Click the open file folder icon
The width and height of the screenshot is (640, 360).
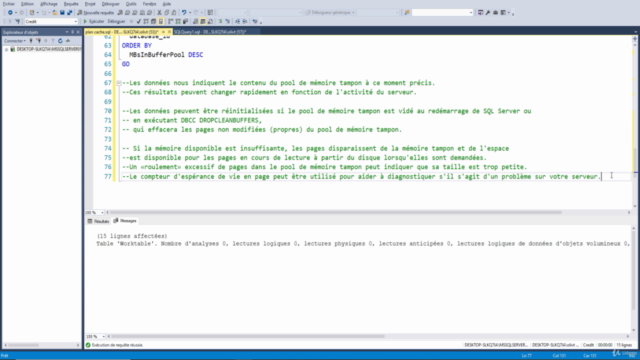55,13
